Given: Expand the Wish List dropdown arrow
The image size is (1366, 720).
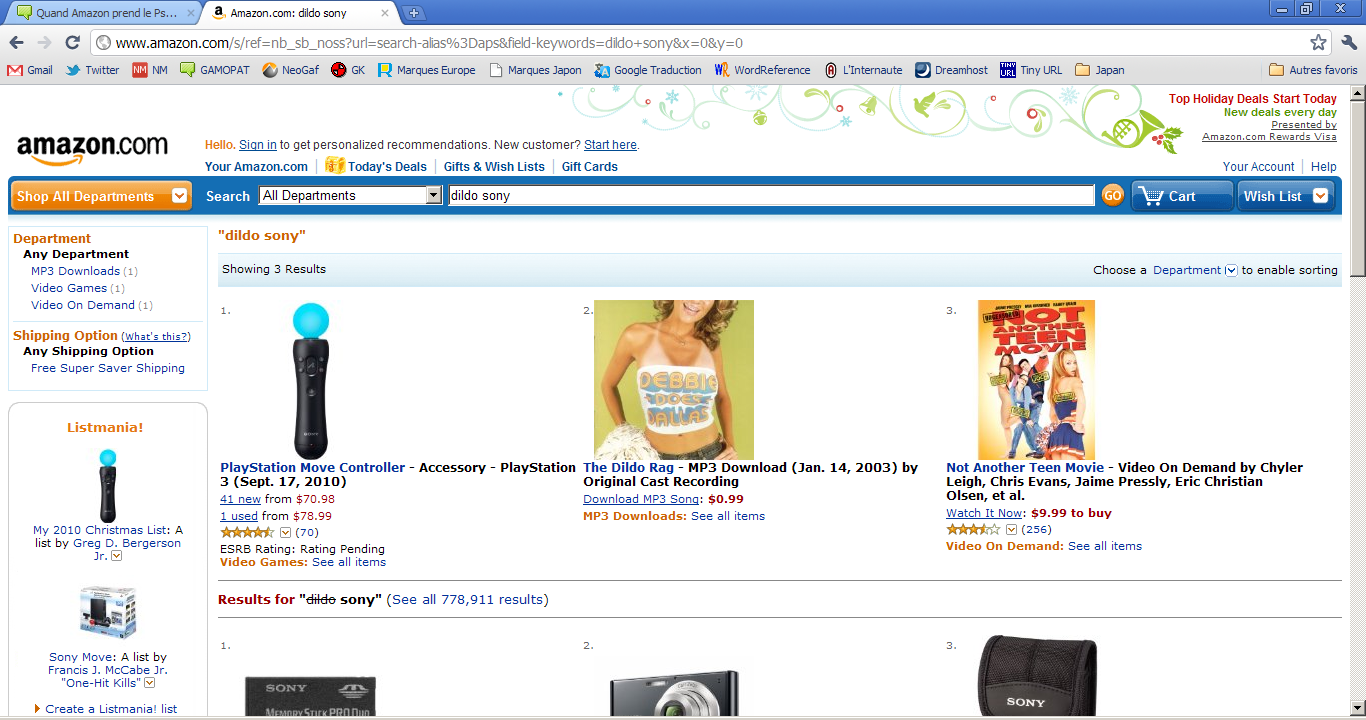Looking at the screenshot, I should [1321, 196].
